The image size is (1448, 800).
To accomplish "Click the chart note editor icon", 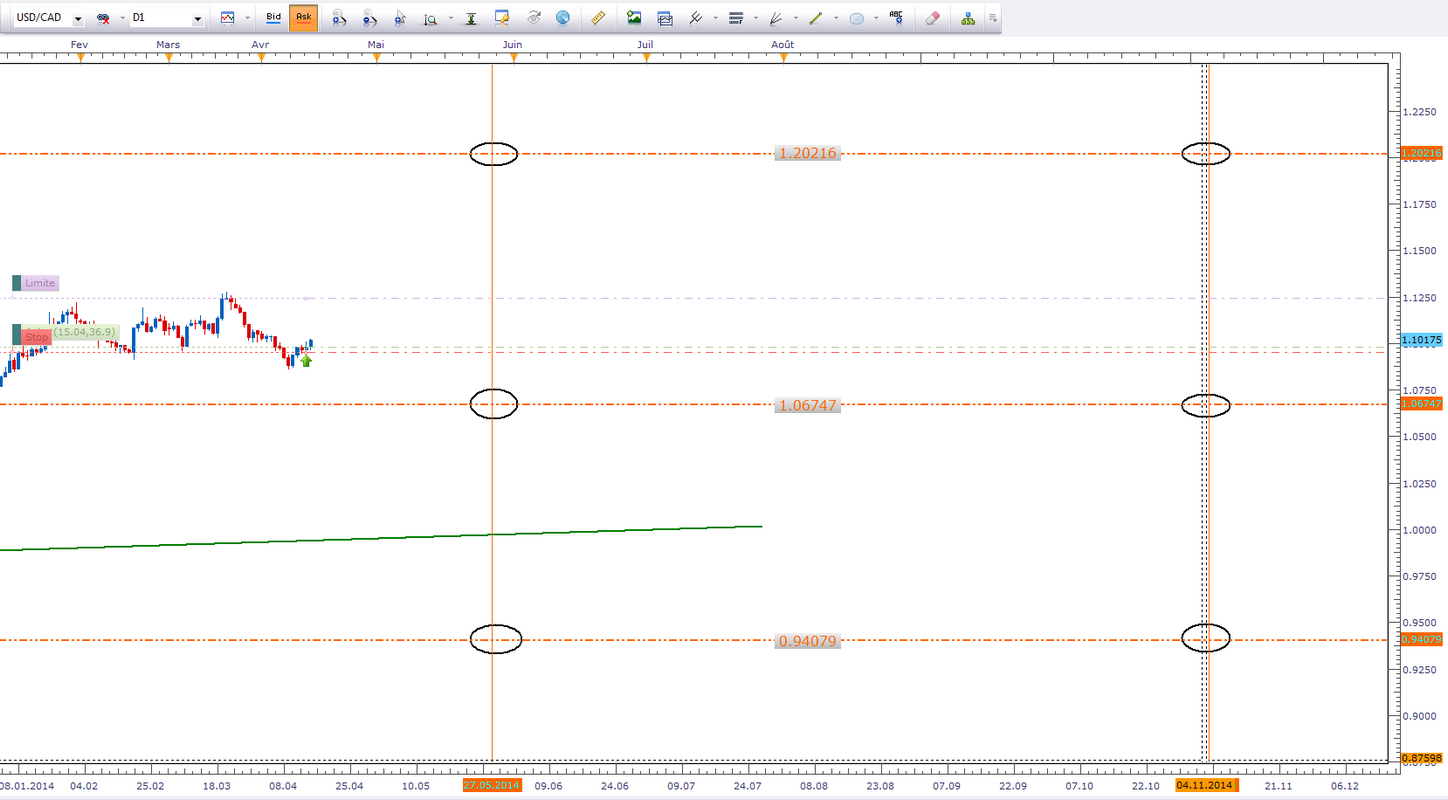I will tap(502, 18).
